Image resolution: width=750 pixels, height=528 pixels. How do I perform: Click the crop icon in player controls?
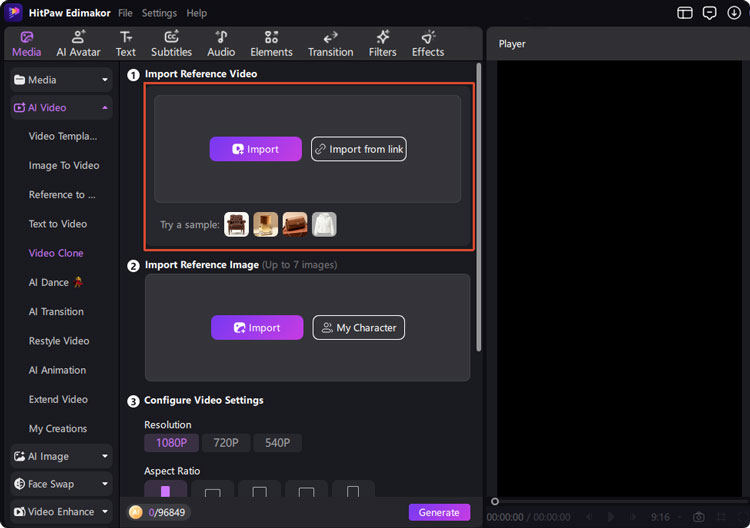tap(721, 517)
